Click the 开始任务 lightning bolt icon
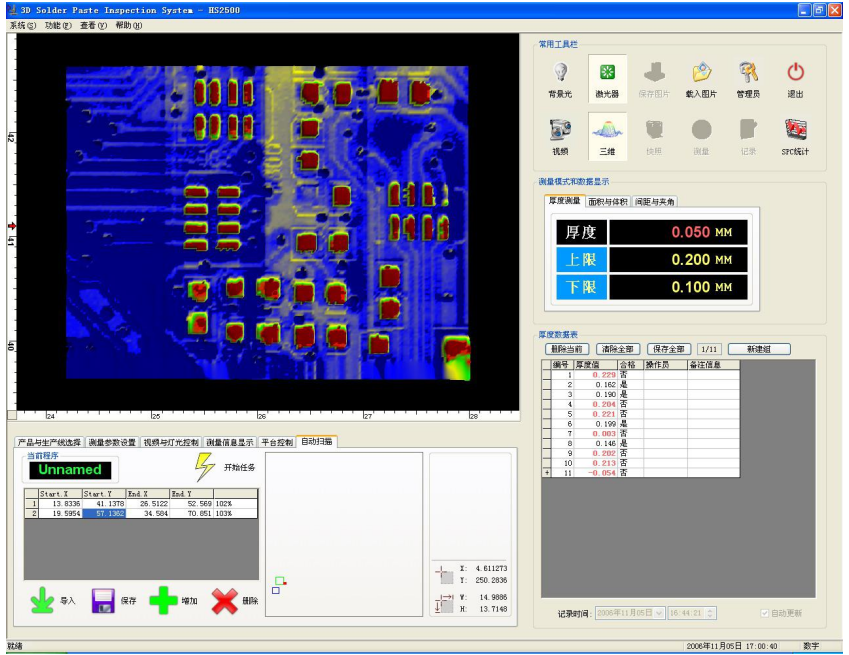 pyautogui.click(x=204, y=467)
